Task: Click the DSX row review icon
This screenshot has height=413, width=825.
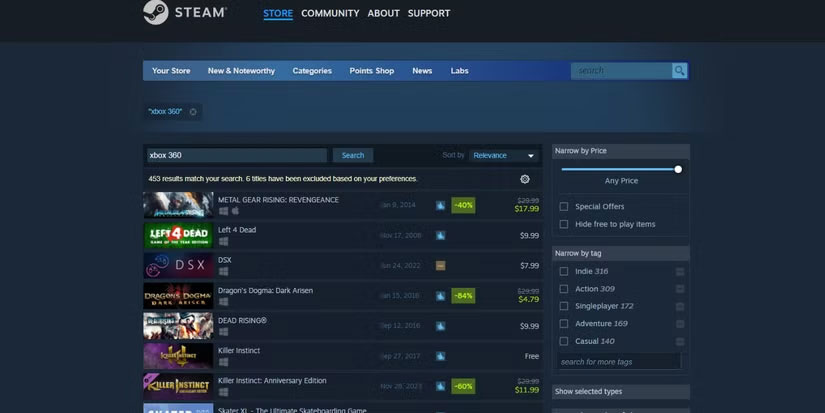Action: [440, 266]
